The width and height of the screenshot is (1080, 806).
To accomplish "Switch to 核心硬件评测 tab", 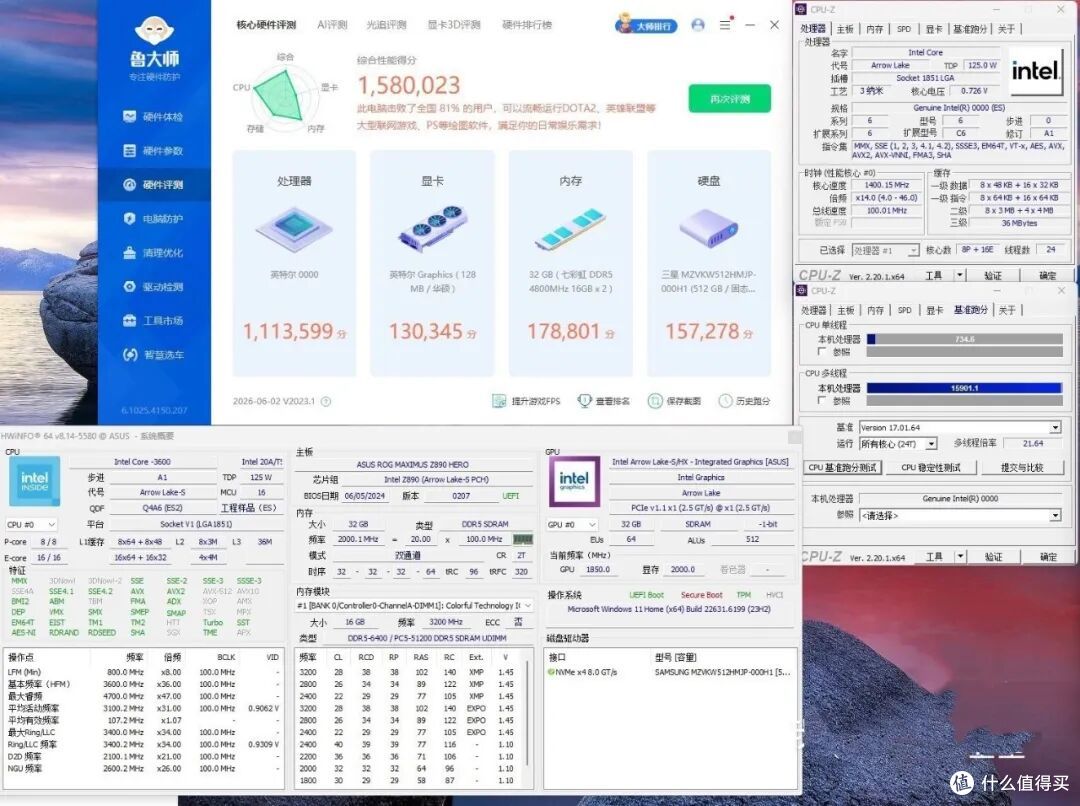I will click(267, 25).
